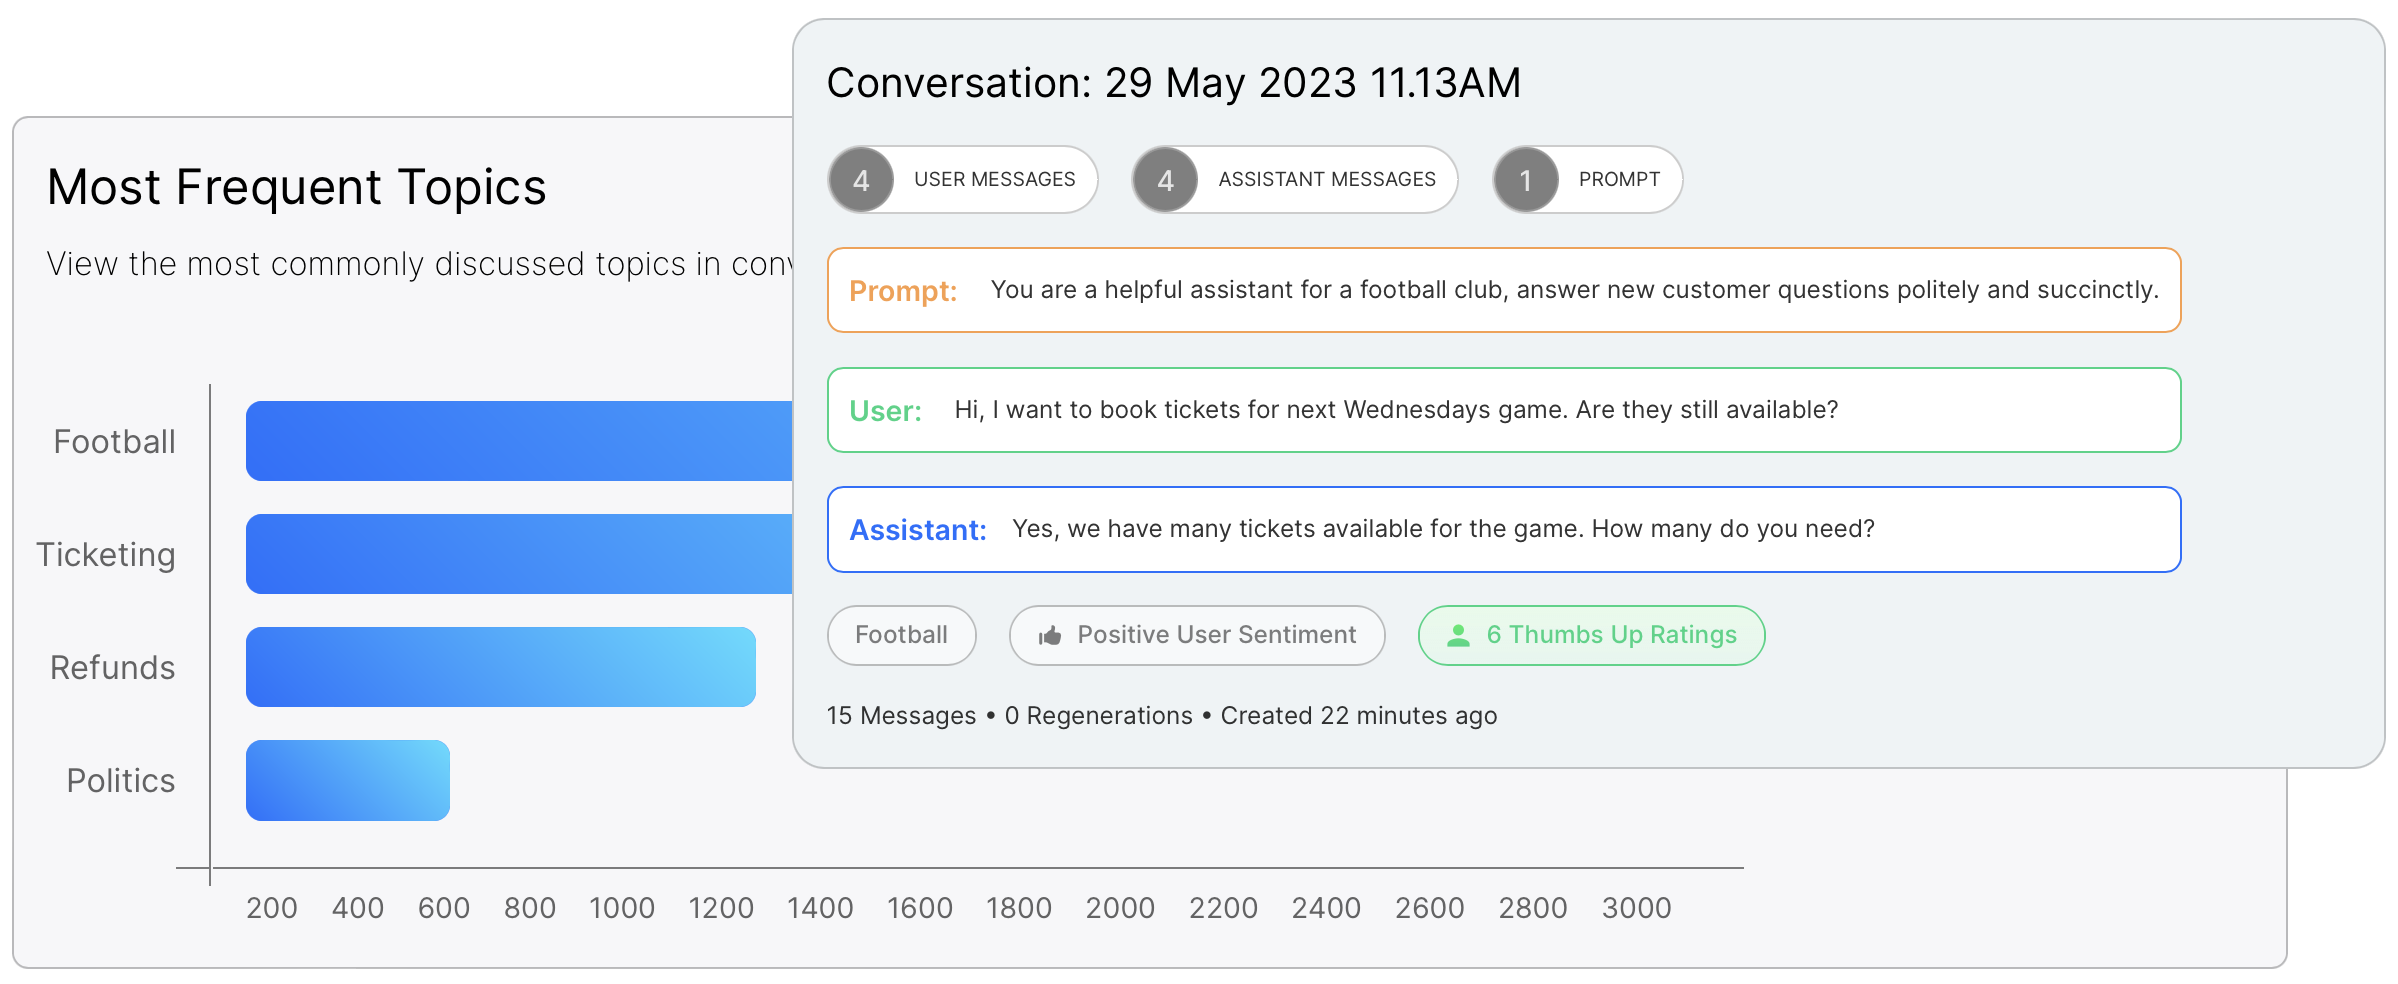Click the Conversation 29 May 2023 title

point(1174,83)
